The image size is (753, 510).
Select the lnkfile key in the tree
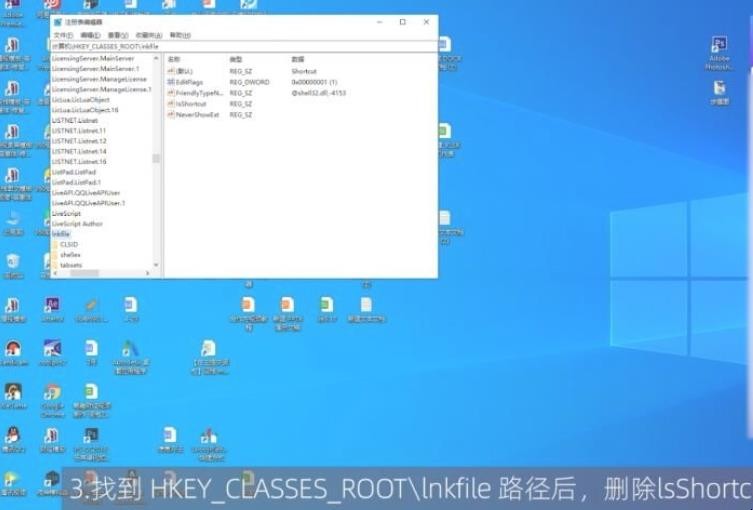pyautogui.click(x=61, y=234)
